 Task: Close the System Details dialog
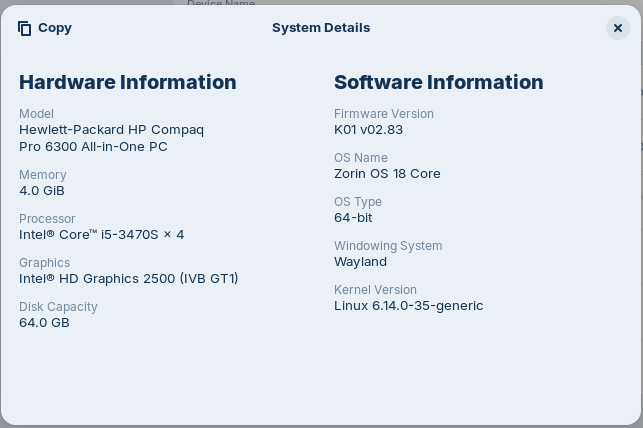pyautogui.click(x=618, y=28)
